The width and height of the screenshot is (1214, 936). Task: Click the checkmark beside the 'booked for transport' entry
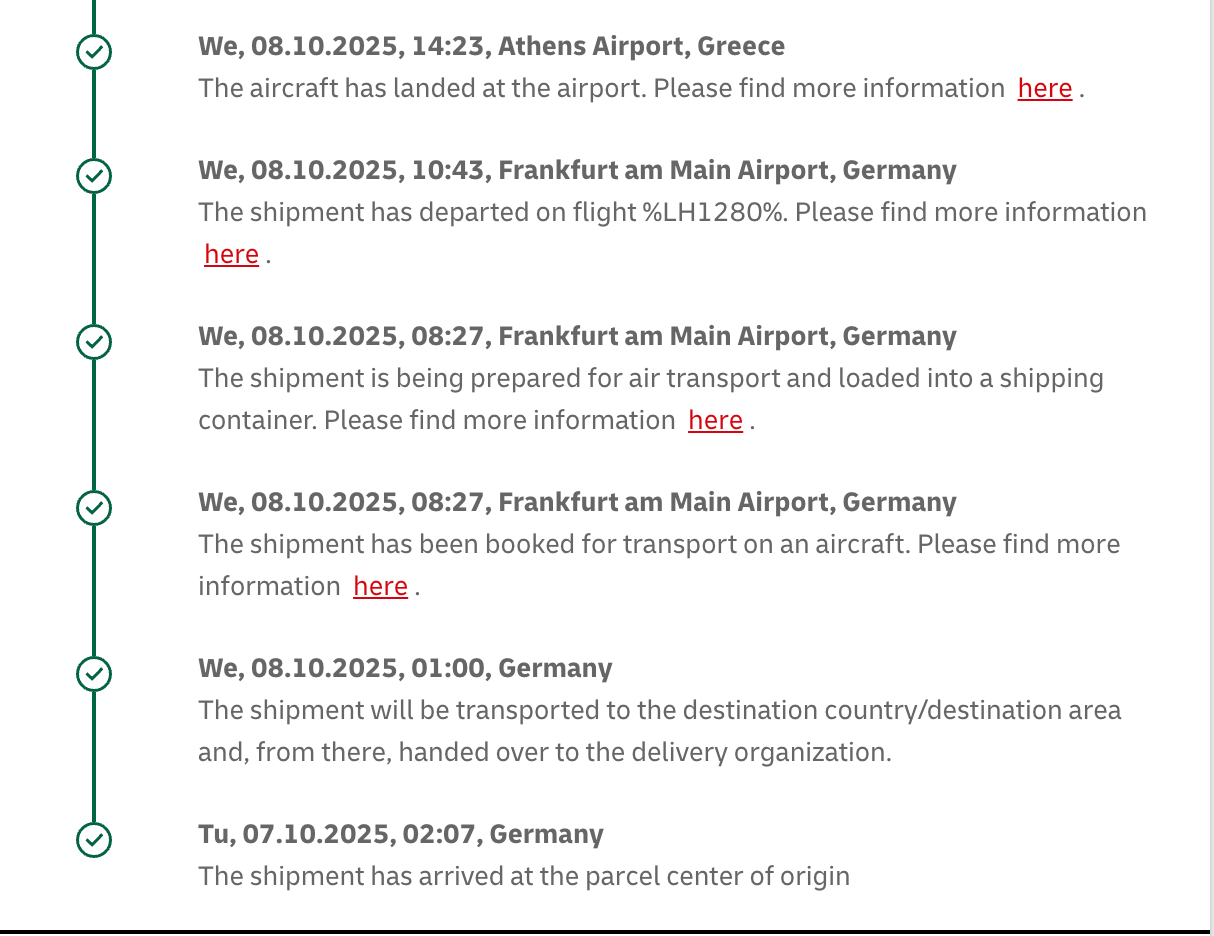tap(94, 508)
